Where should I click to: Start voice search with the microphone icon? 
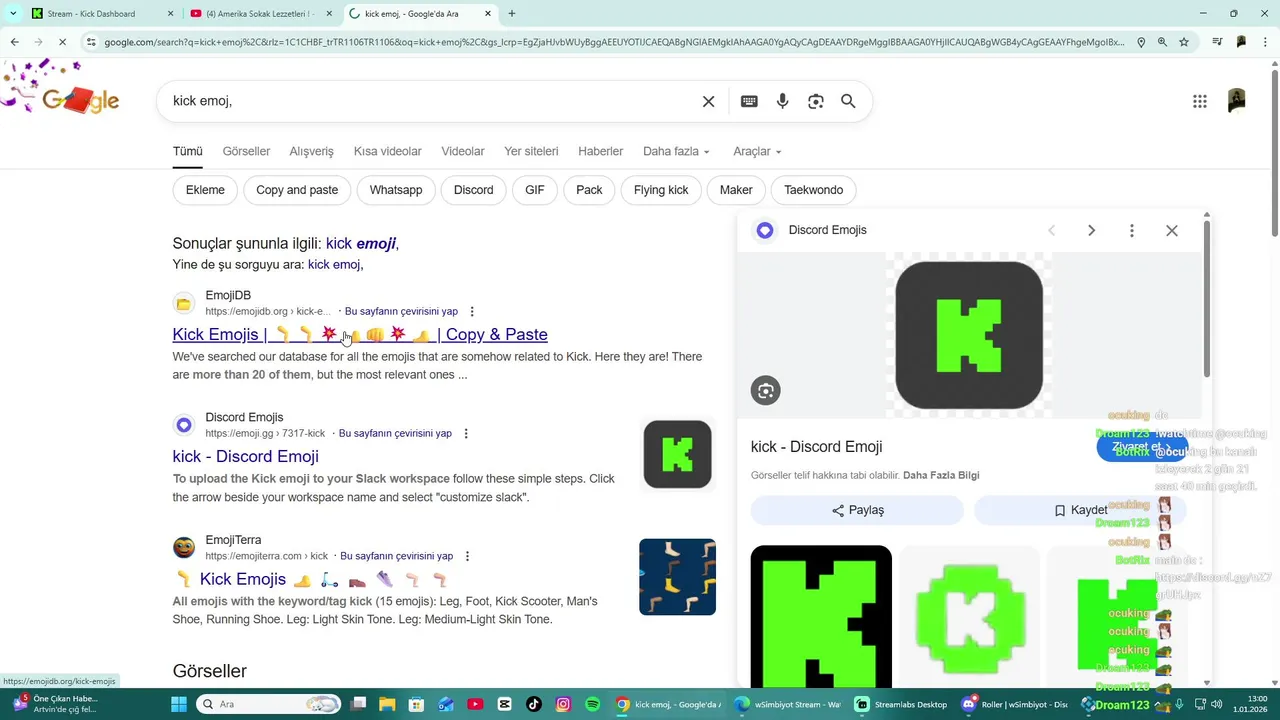click(782, 101)
